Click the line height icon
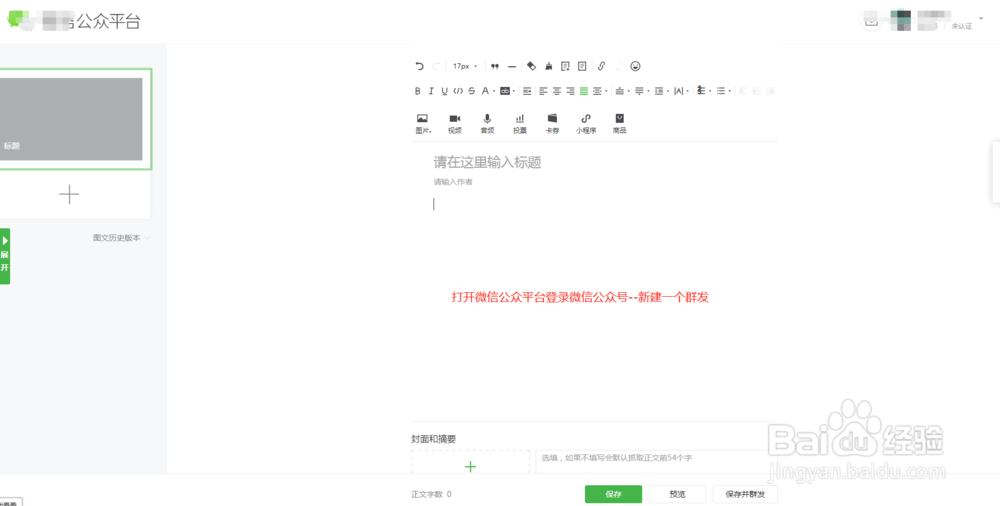Screen dimensions: 1000x506 coord(659,91)
